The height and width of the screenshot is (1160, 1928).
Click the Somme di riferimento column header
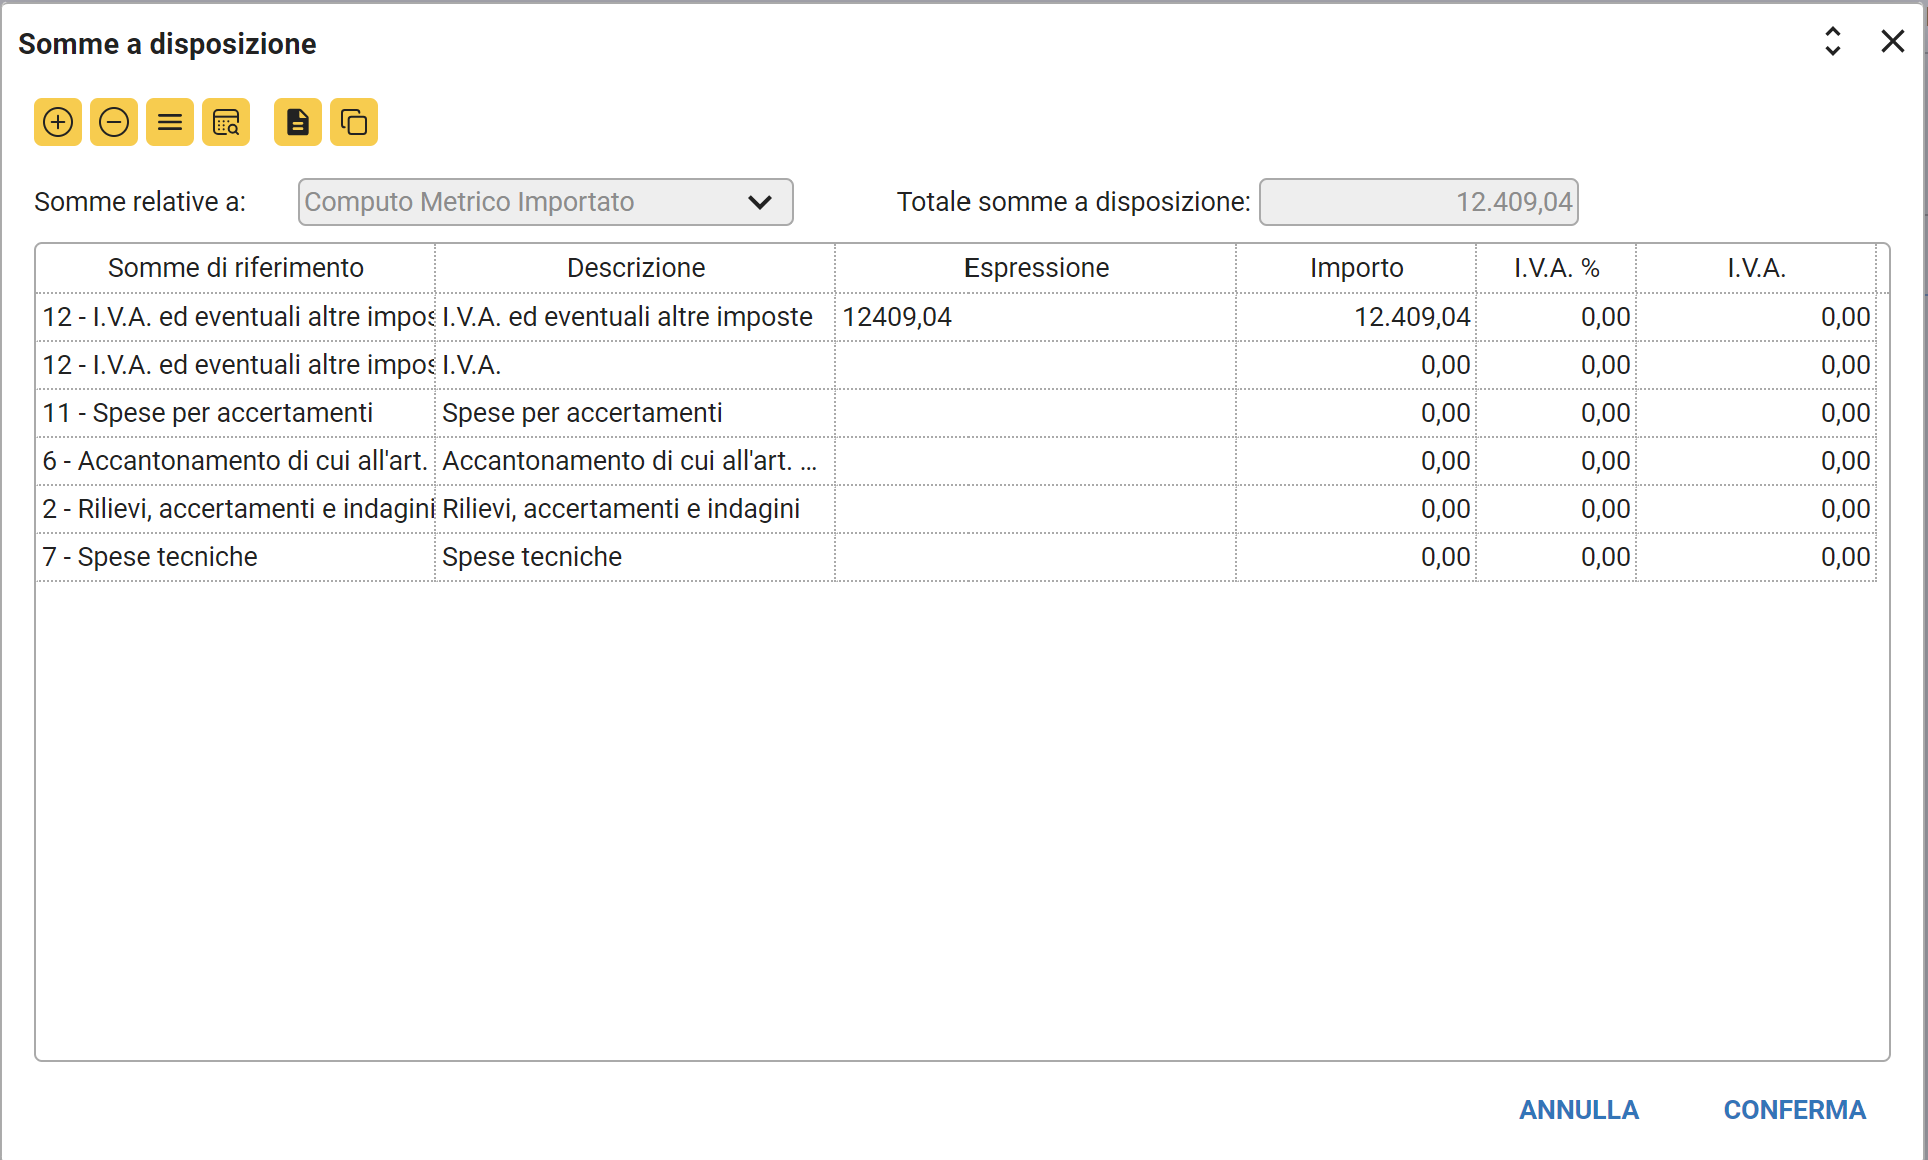pos(236,268)
